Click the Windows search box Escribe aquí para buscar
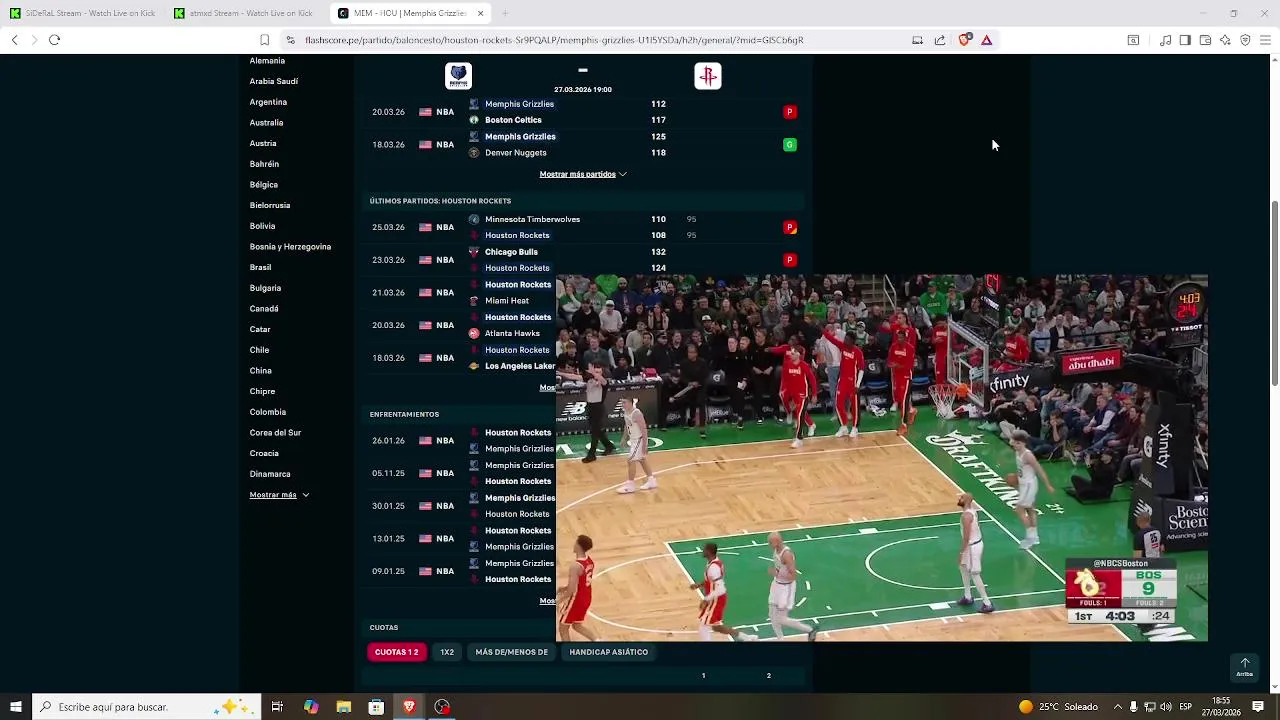The height and width of the screenshot is (720, 1280). 146,707
